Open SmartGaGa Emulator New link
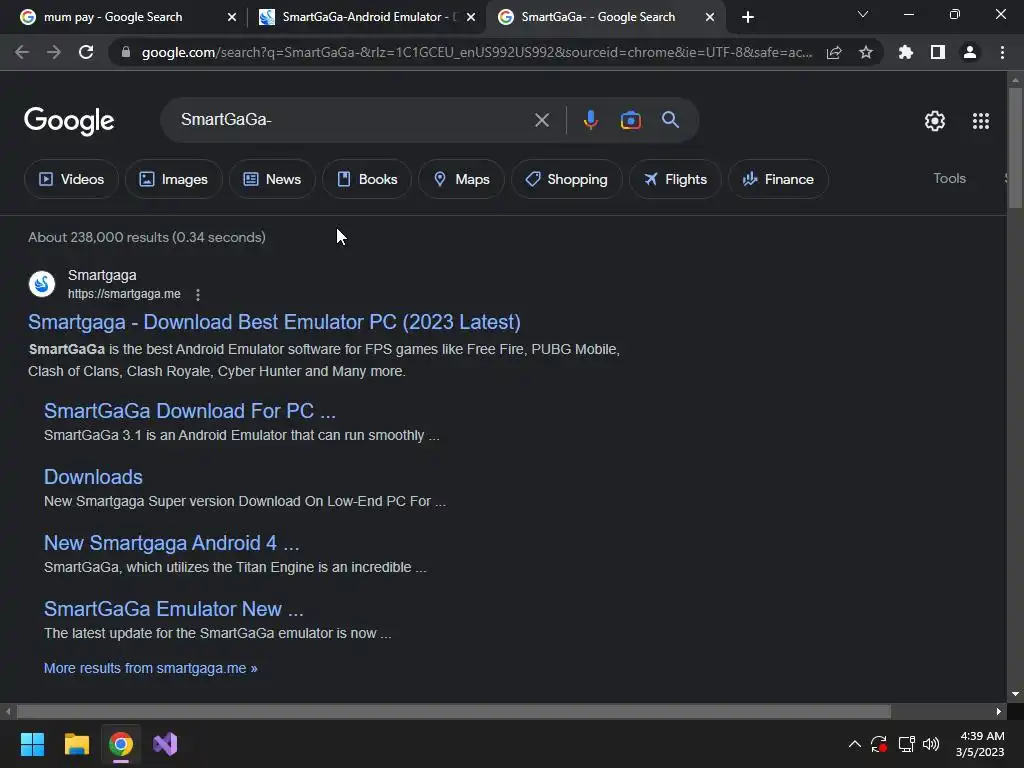 (174, 609)
